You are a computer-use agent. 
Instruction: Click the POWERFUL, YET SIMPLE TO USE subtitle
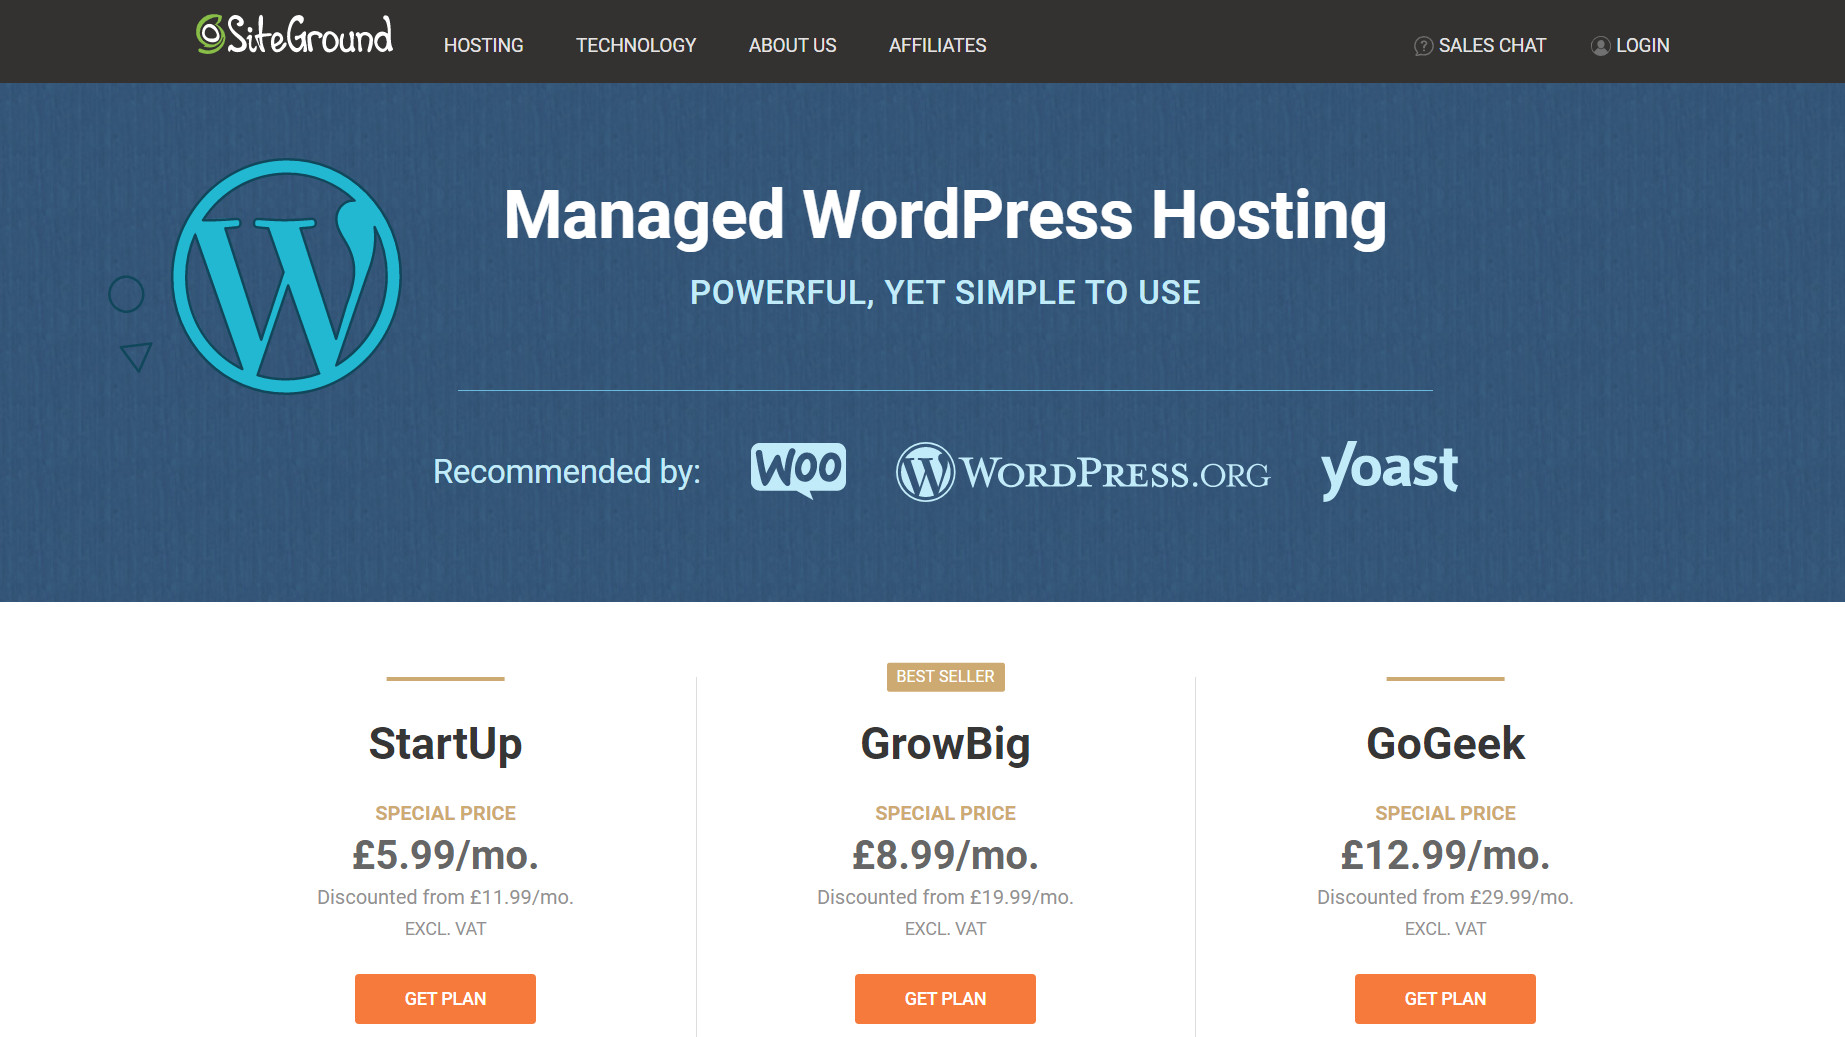coord(945,292)
